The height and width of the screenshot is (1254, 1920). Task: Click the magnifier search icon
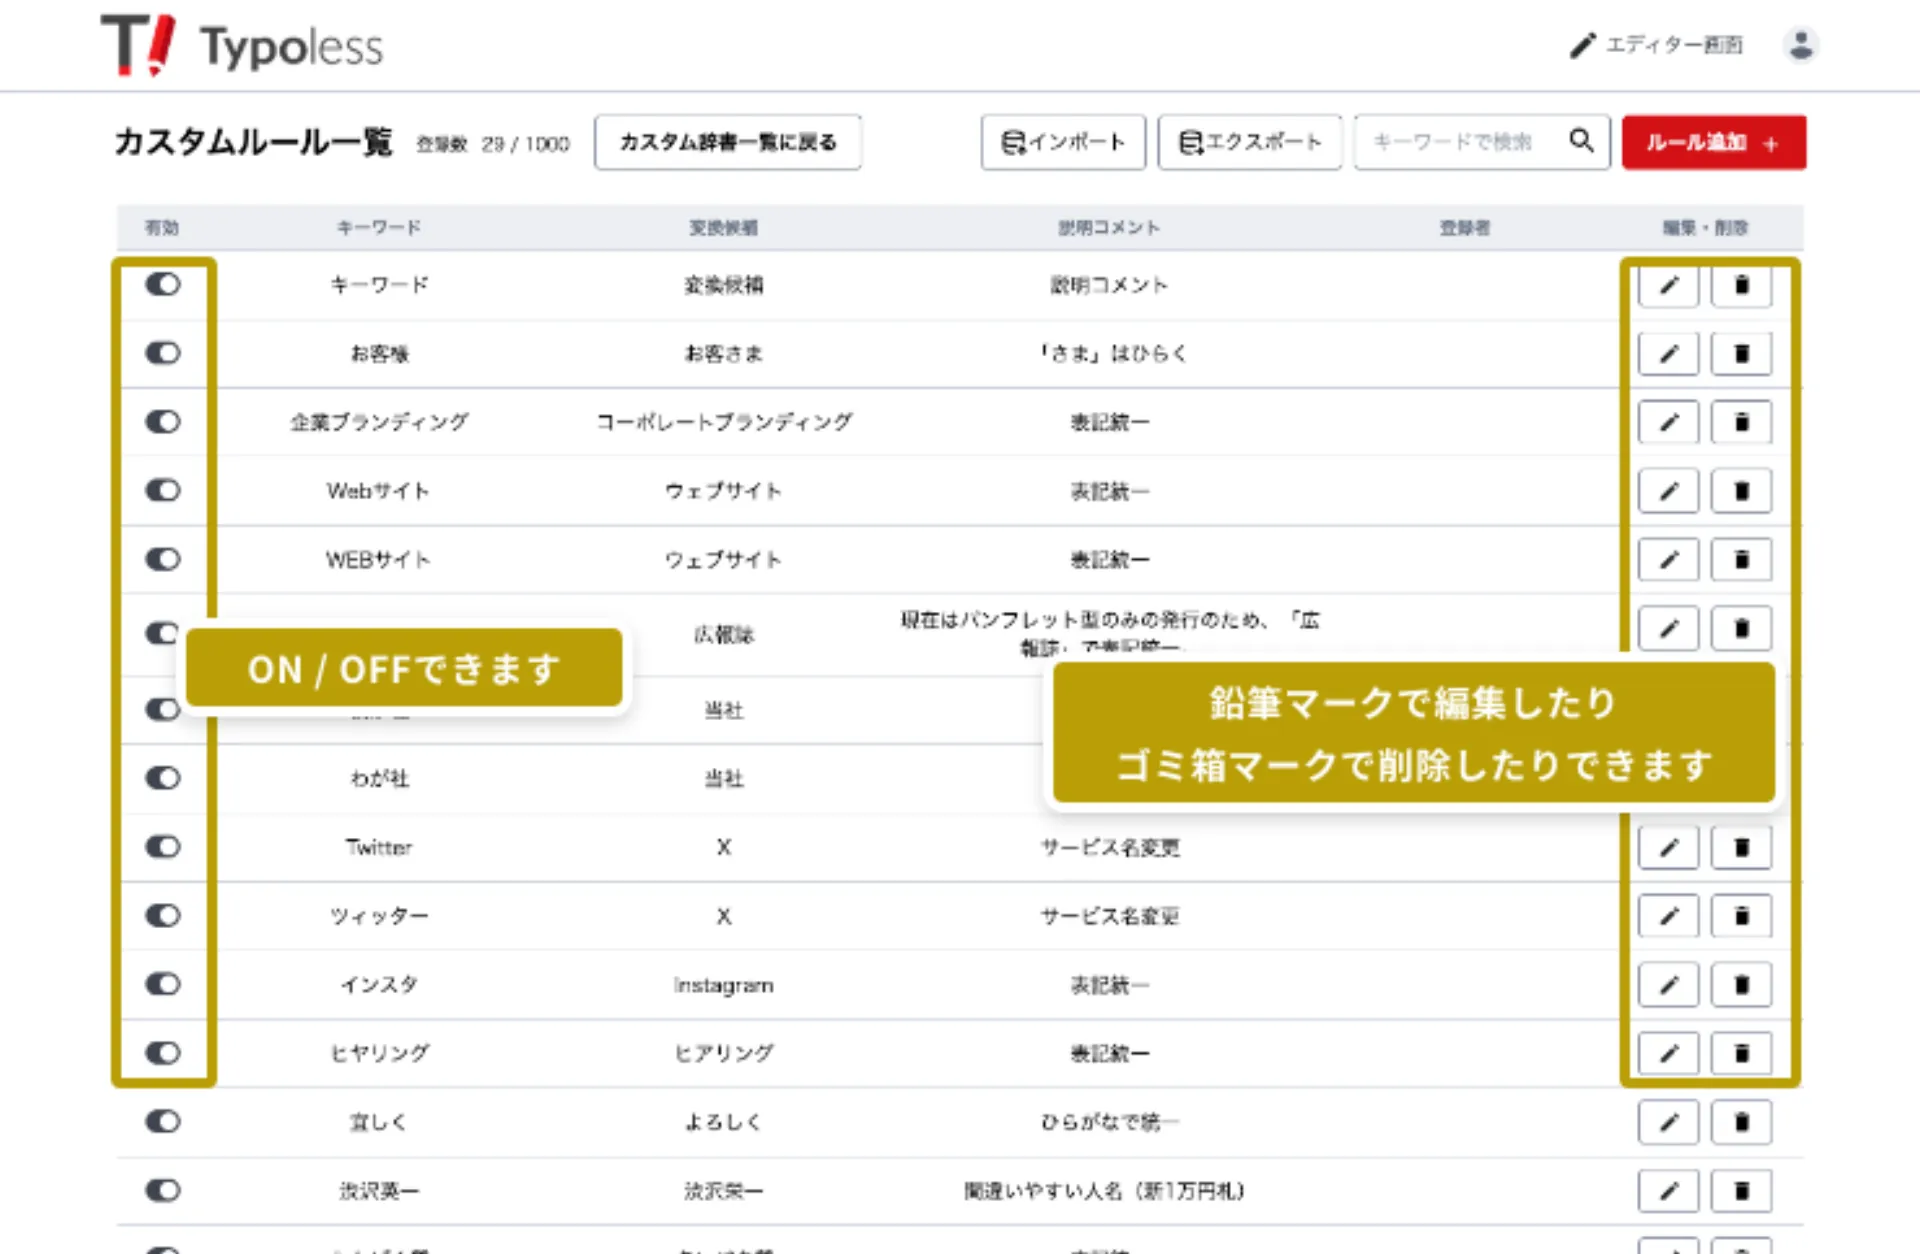tap(1581, 141)
